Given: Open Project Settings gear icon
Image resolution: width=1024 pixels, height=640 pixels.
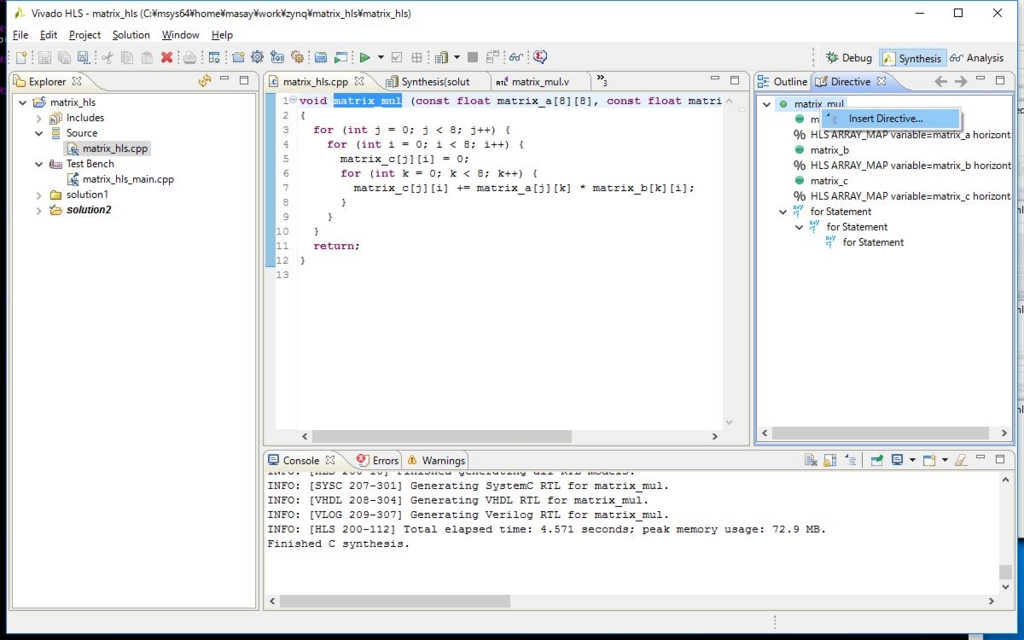Looking at the screenshot, I should point(257,57).
